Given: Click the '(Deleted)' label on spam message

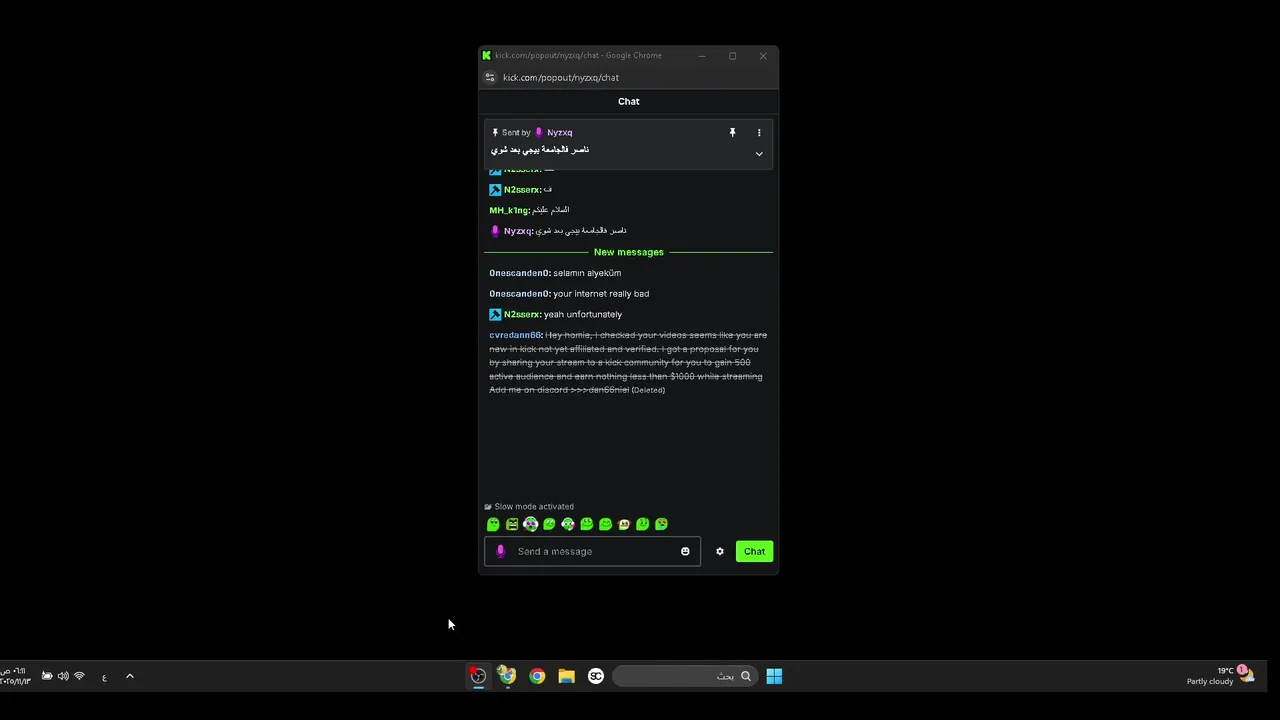Looking at the screenshot, I should point(648,390).
